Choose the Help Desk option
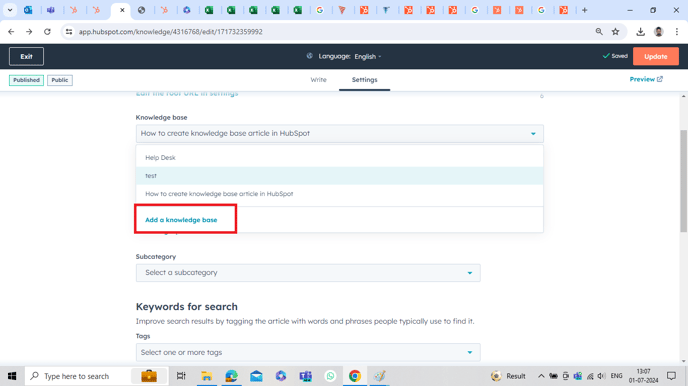This screenshot has width=688, height=386. (x=339, y=157)
